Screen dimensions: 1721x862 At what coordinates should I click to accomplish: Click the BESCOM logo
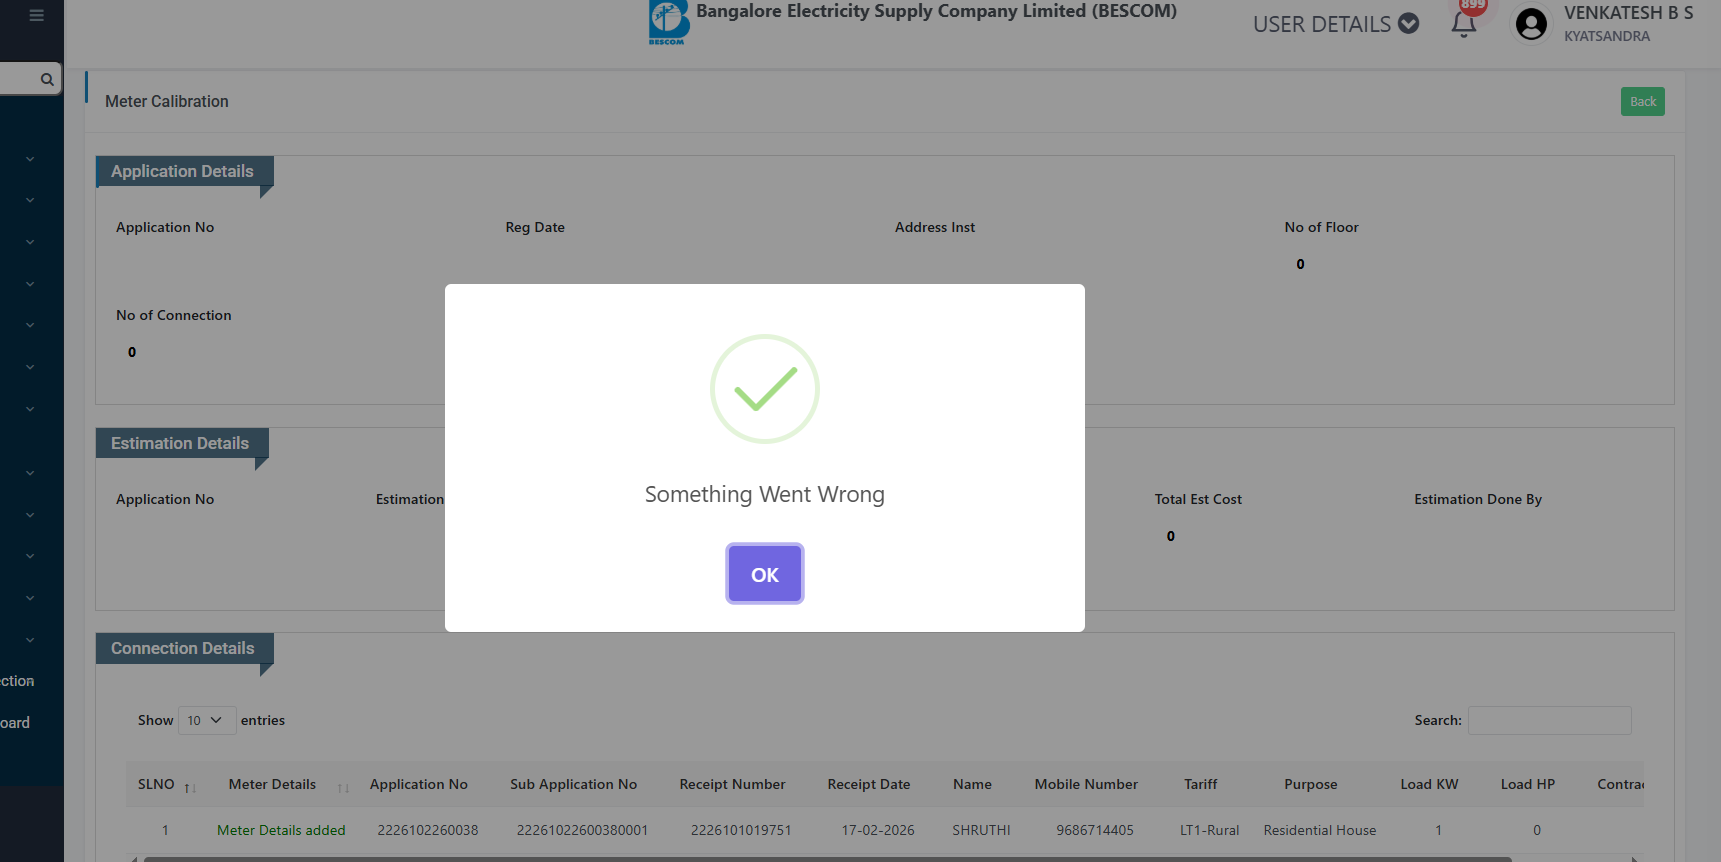(x=668, y=22)
